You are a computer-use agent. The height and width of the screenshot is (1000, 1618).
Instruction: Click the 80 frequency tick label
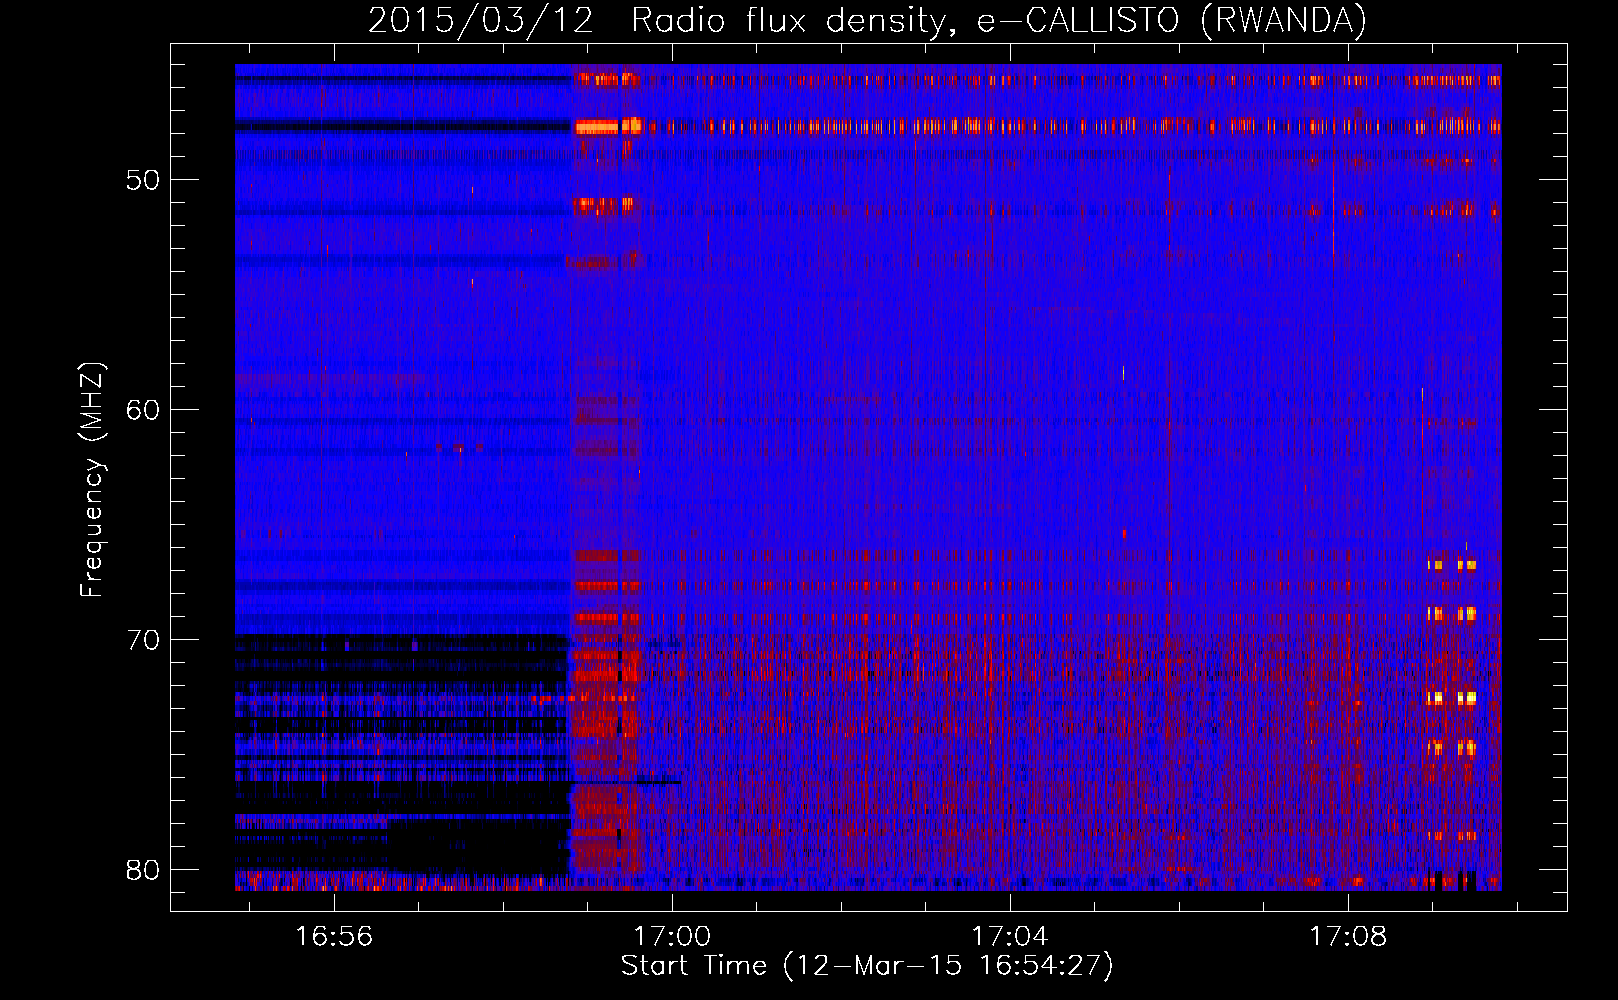(143, 870)
